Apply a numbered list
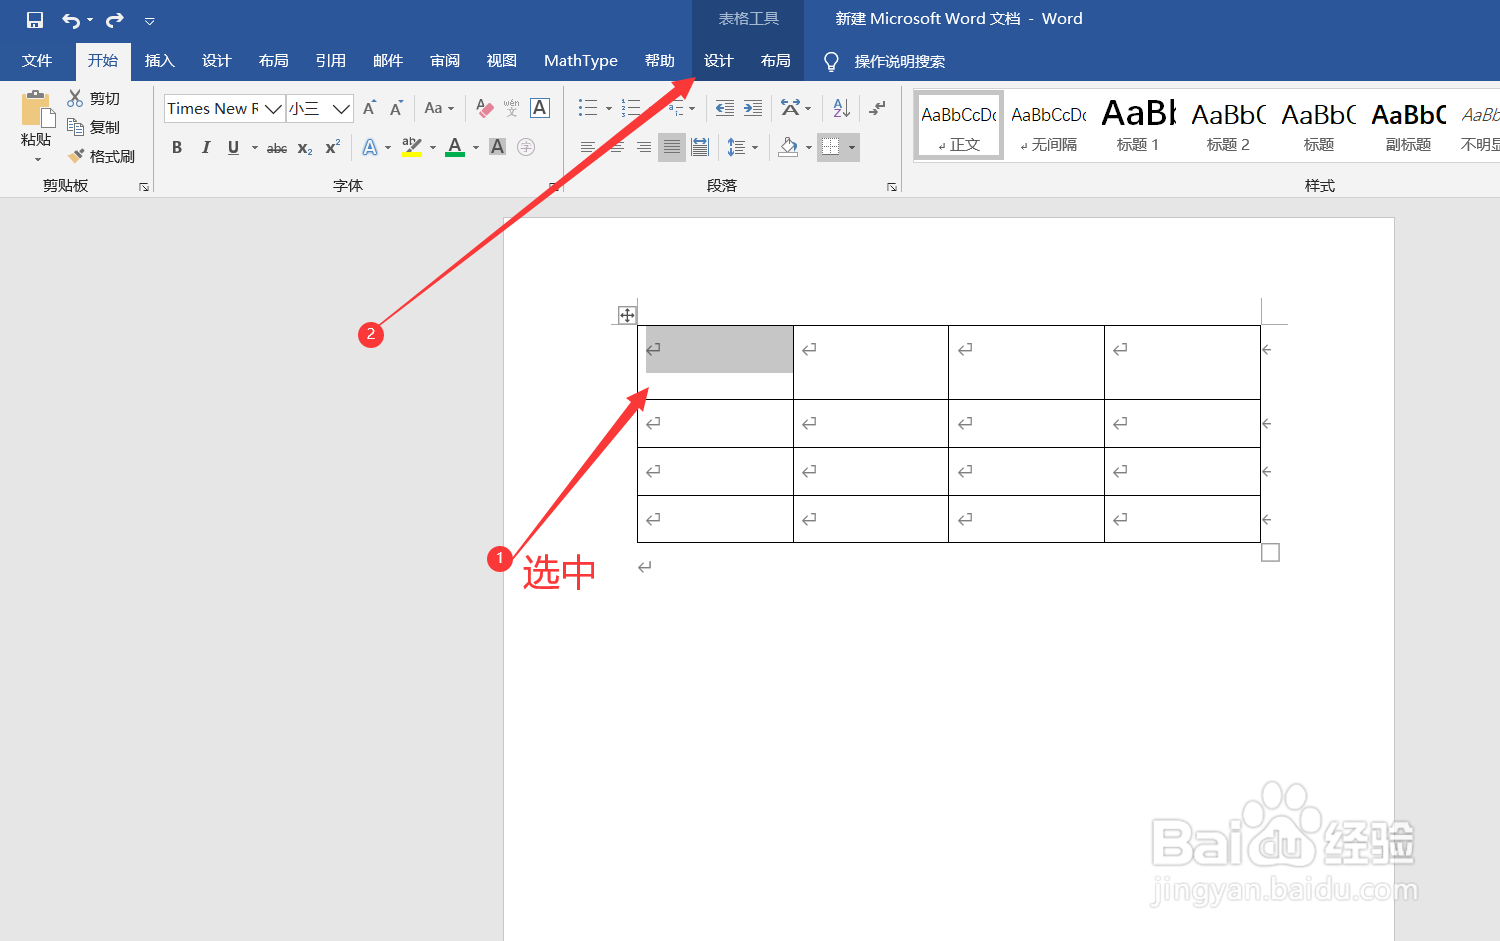This screenshot has width=1500, height=941. coord(631,108)
